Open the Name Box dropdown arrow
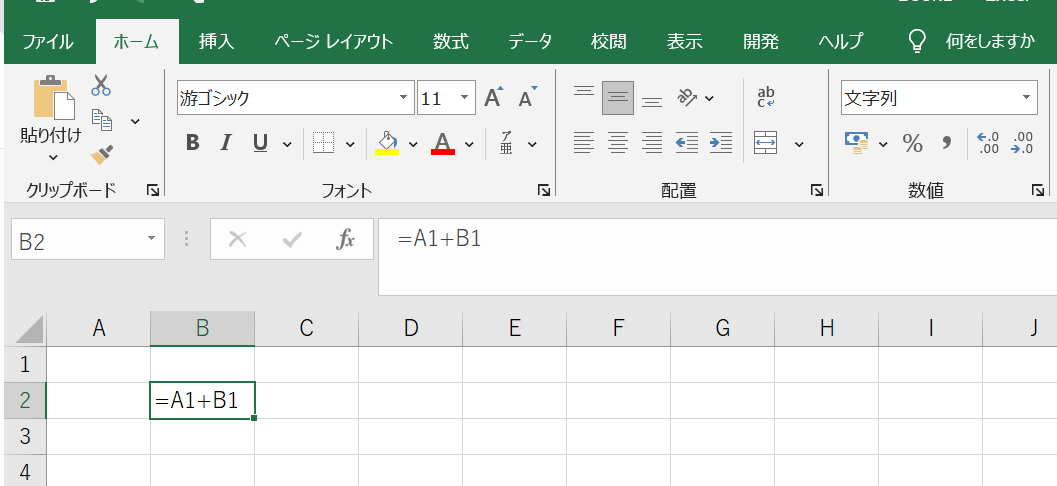The image size is (1057, 486). 151,240
